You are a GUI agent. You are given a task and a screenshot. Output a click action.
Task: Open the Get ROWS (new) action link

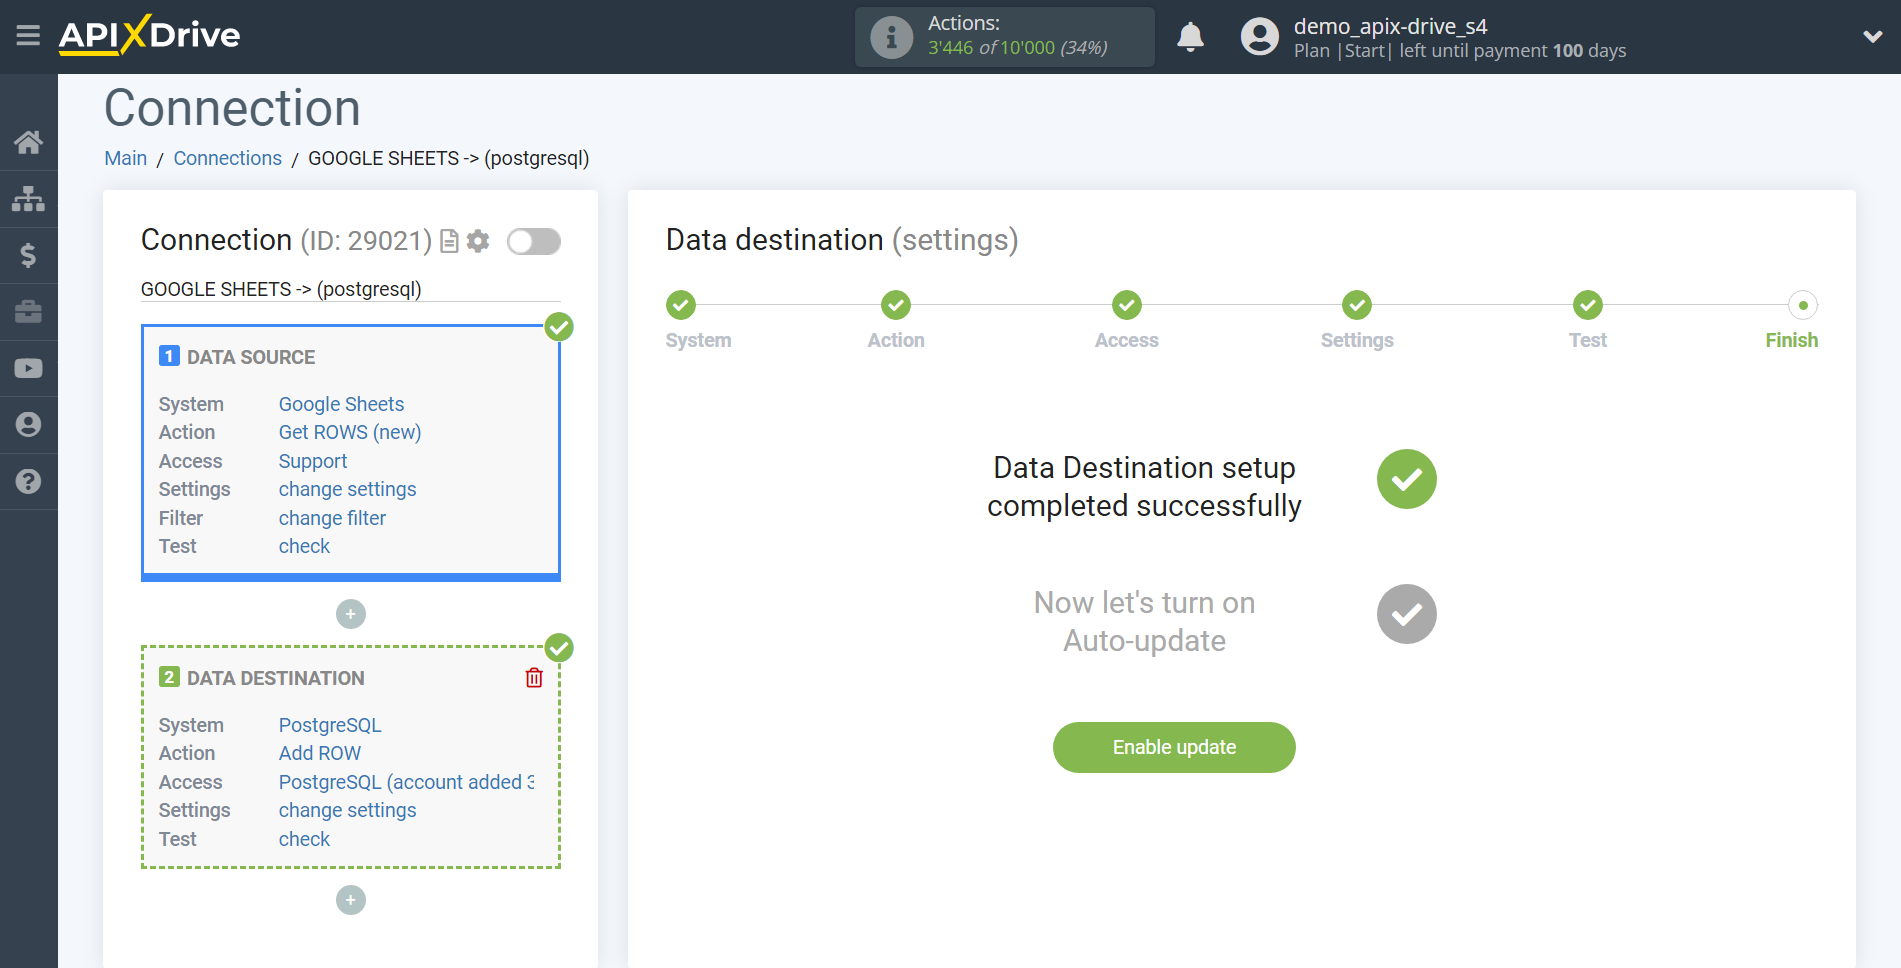pos(350,432)
